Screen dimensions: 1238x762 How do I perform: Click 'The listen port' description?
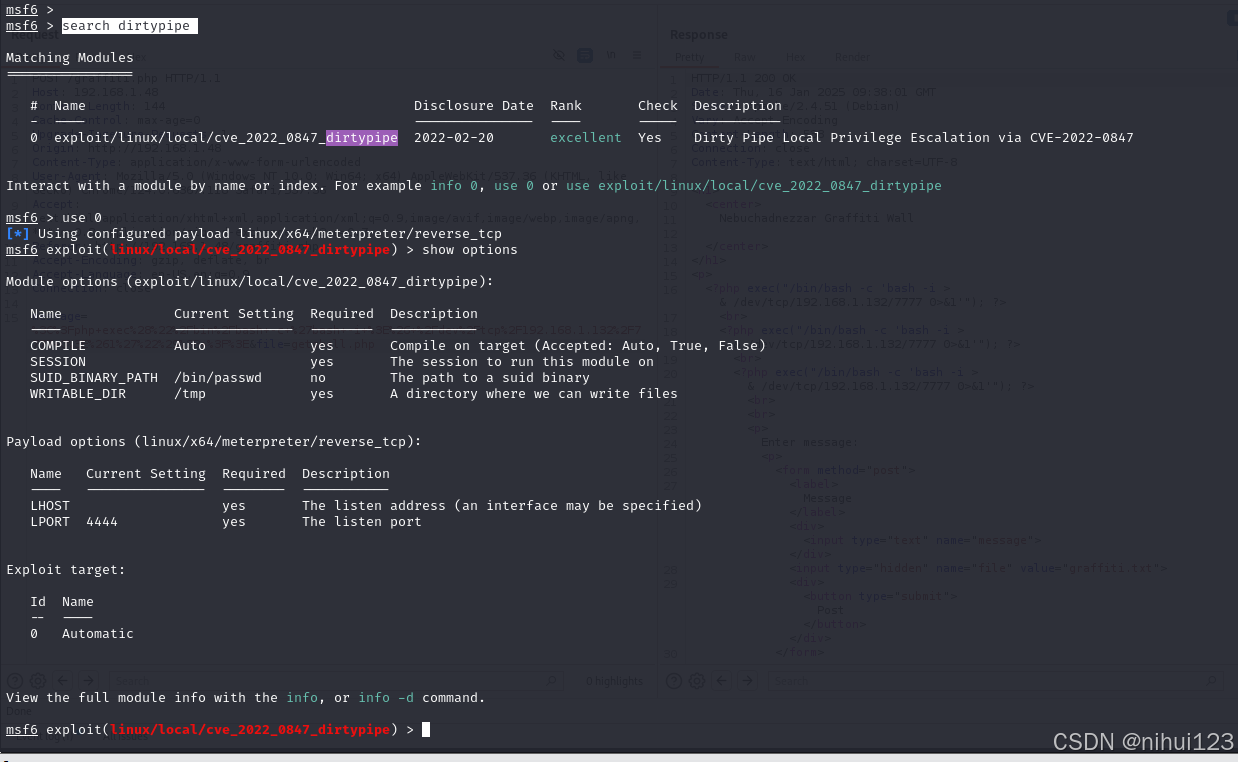coord(362,521)
